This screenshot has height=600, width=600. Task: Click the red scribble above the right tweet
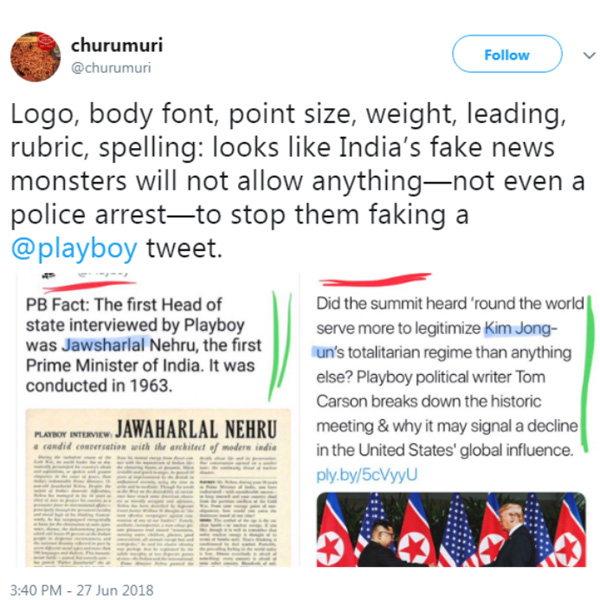(375, 280)
